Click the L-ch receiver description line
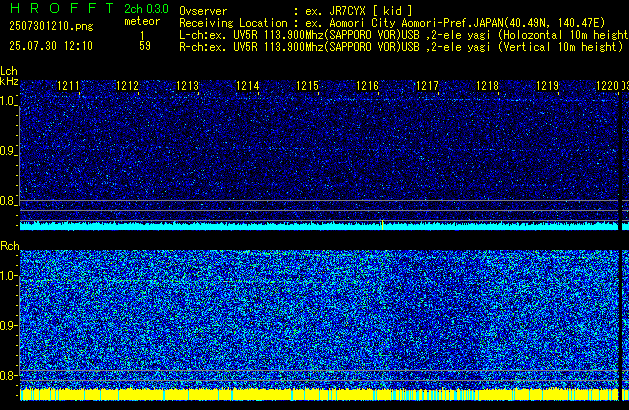The image size is (629, 410). pos(404,35)
